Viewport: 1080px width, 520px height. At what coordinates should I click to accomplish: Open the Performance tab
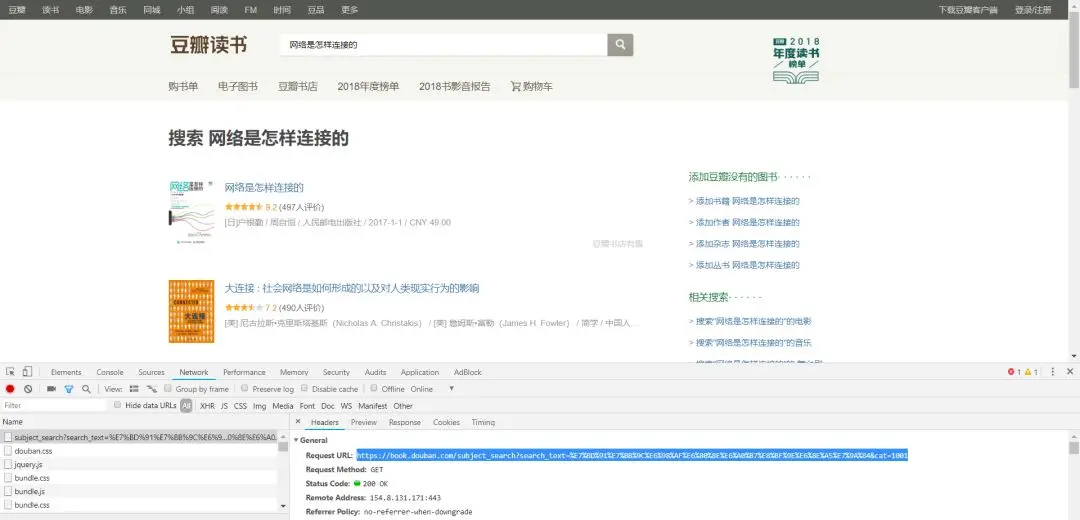point(245,372)
